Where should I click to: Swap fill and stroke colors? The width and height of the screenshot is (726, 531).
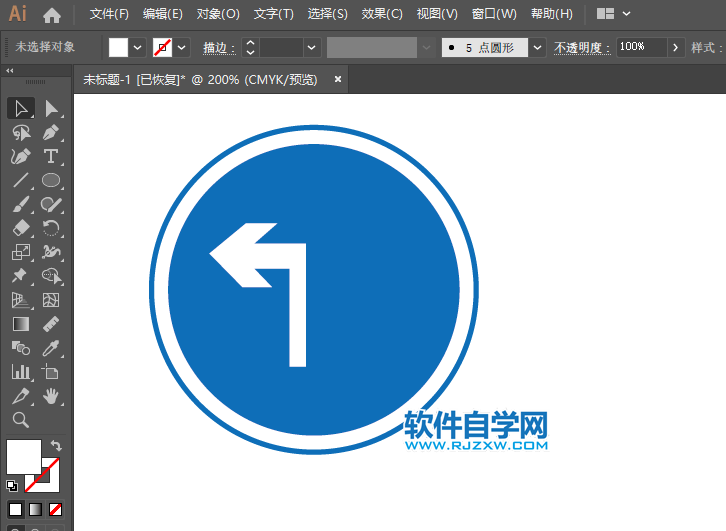click(x=56, y=445)
